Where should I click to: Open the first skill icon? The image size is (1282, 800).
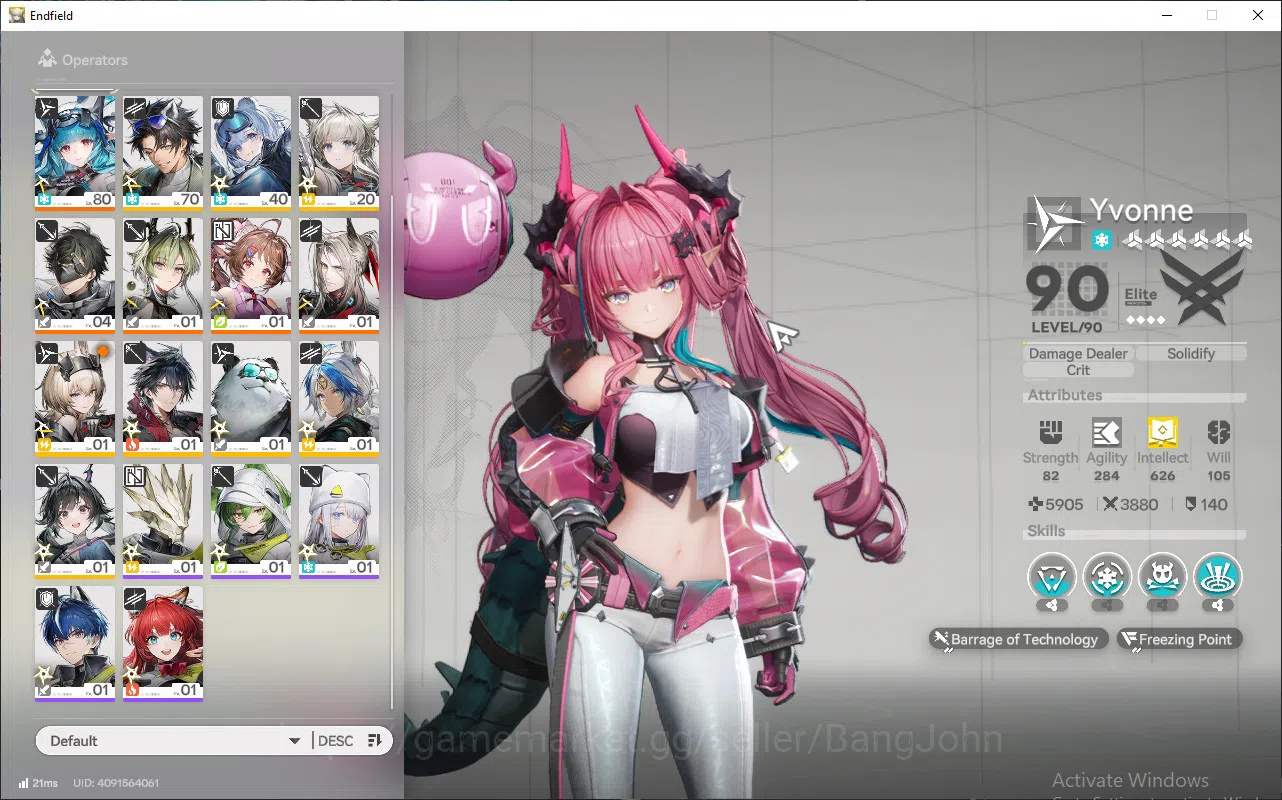click(1051, 577)
